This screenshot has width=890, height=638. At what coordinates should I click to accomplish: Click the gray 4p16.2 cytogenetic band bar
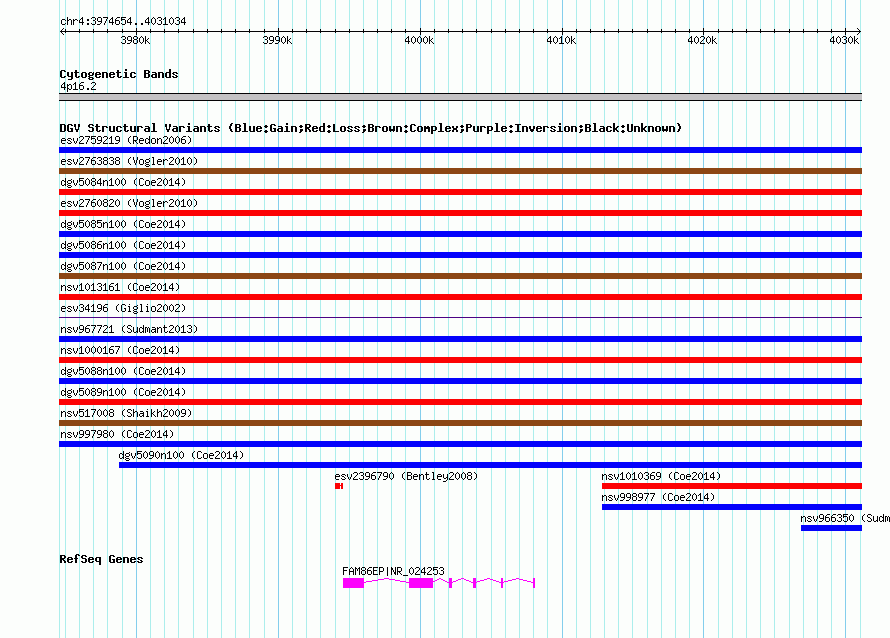[460, 97]
